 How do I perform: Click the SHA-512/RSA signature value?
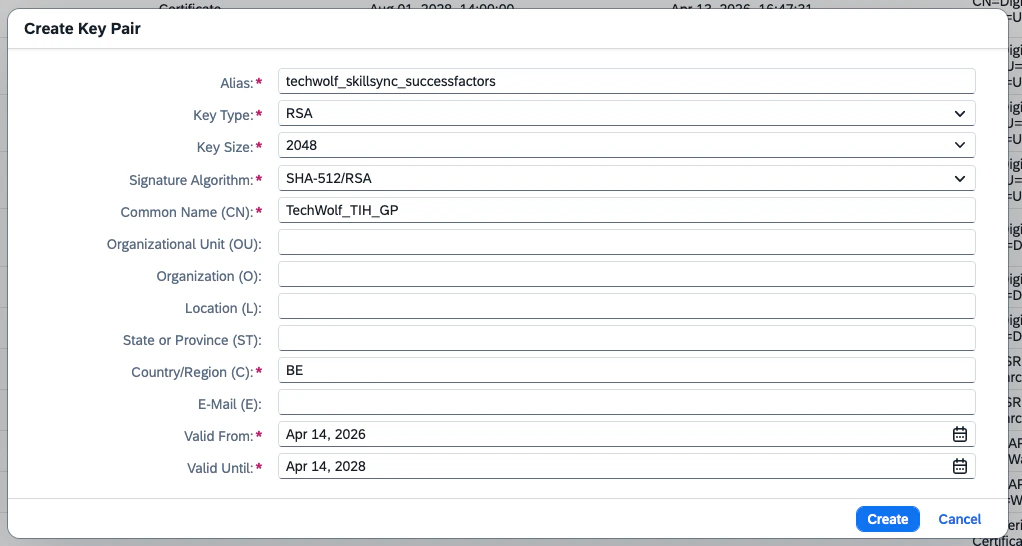point(328,178)
